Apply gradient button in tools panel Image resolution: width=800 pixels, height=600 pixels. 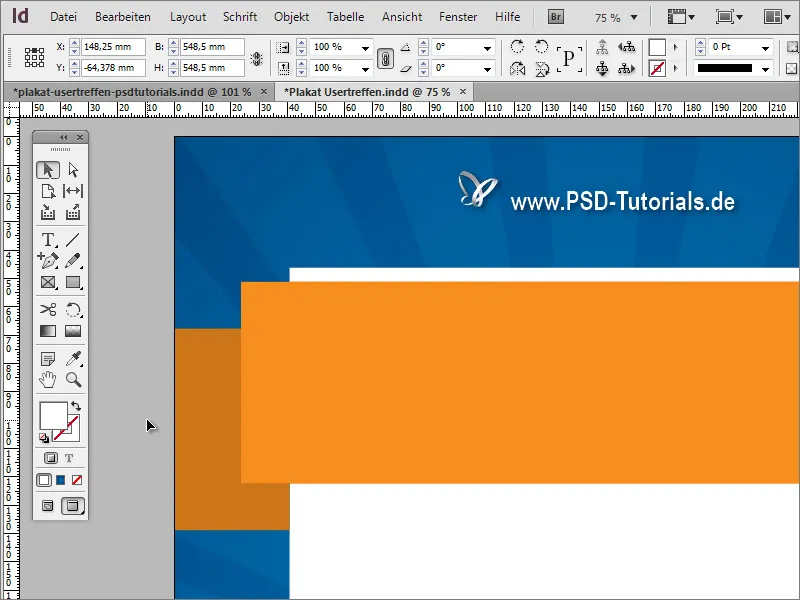[x=61, y=480]
